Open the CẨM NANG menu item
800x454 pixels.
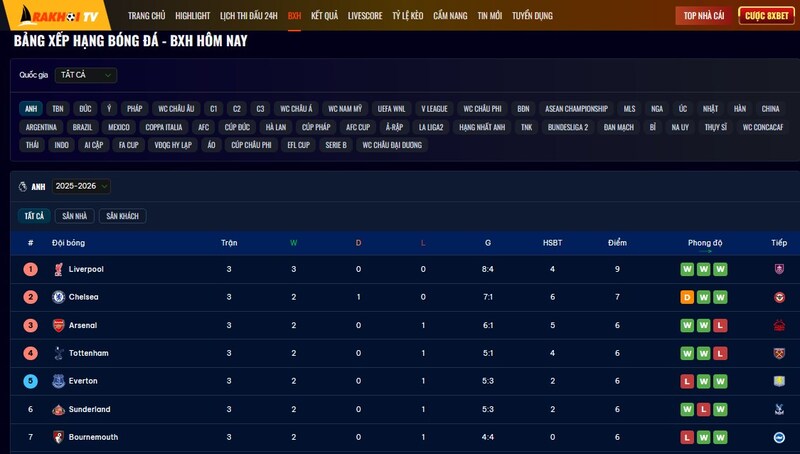click(450, 16)
